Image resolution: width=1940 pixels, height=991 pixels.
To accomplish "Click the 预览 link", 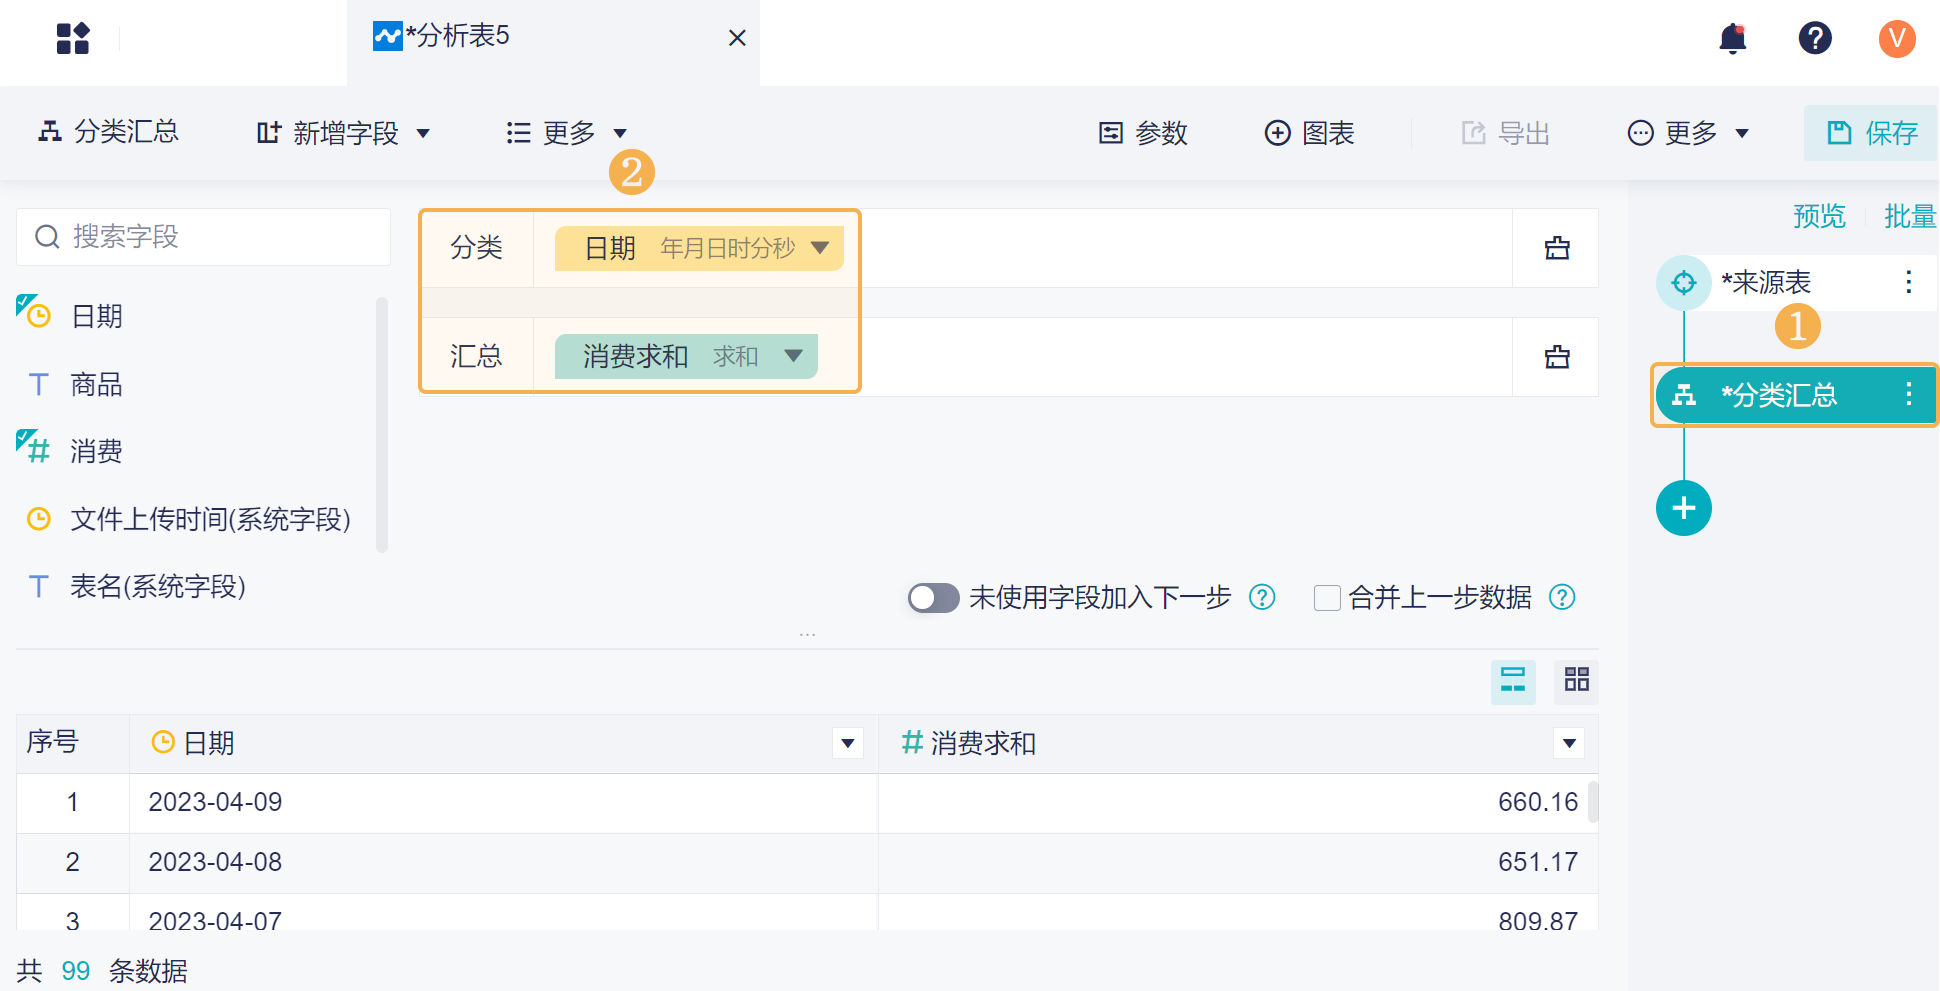I will click(x=1818, y=216).
